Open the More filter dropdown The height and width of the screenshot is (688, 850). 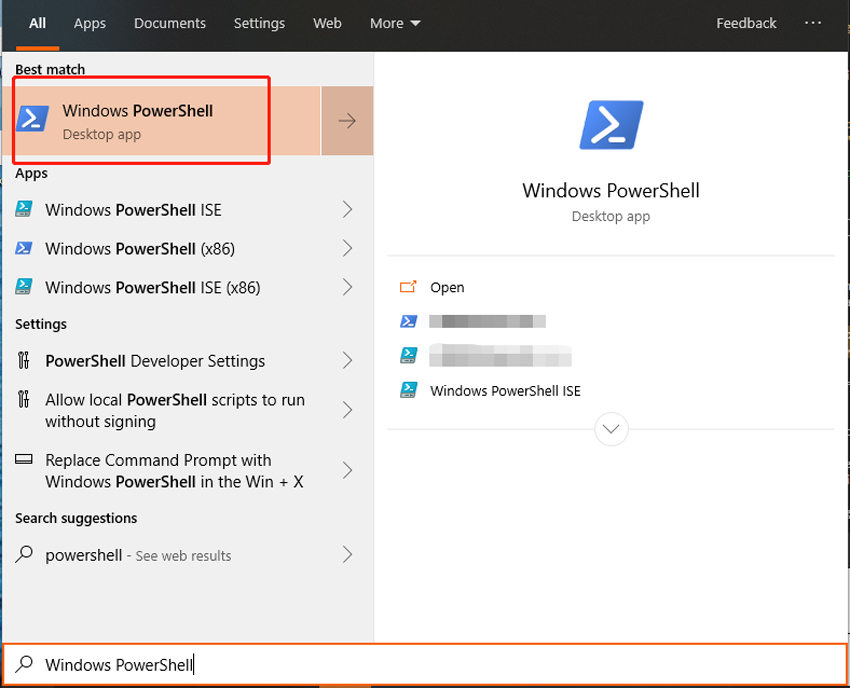tap(394, 23)
